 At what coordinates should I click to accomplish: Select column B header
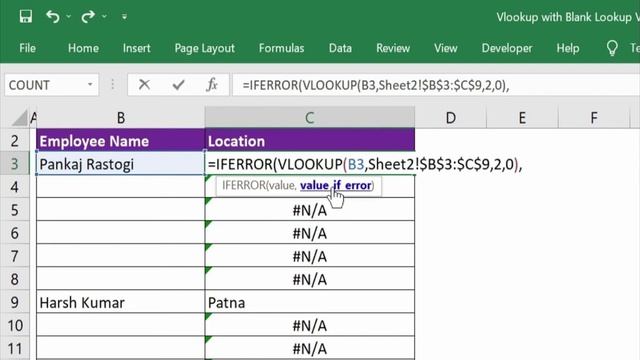click(121, 118)
